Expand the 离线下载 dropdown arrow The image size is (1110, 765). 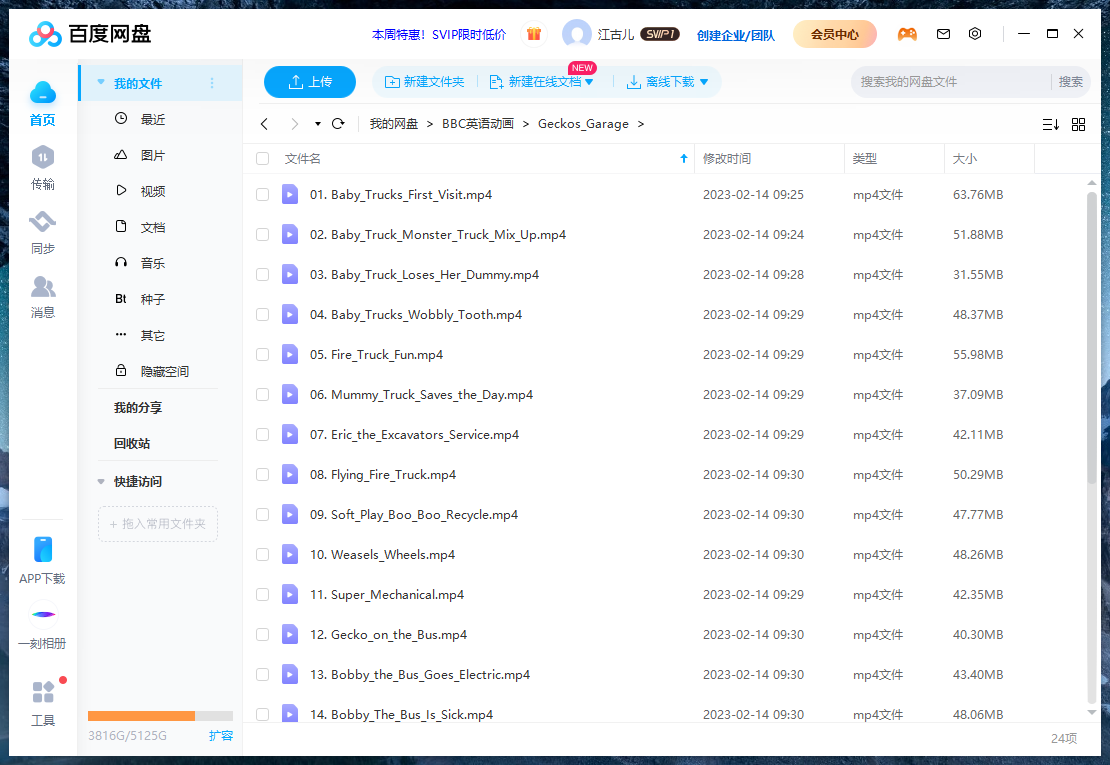click(704, 82)
